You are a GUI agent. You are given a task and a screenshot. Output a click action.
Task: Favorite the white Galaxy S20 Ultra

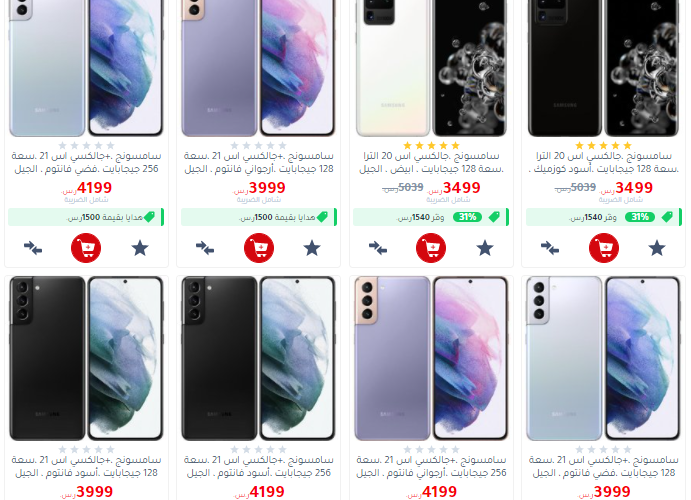[x=485, y=248]
